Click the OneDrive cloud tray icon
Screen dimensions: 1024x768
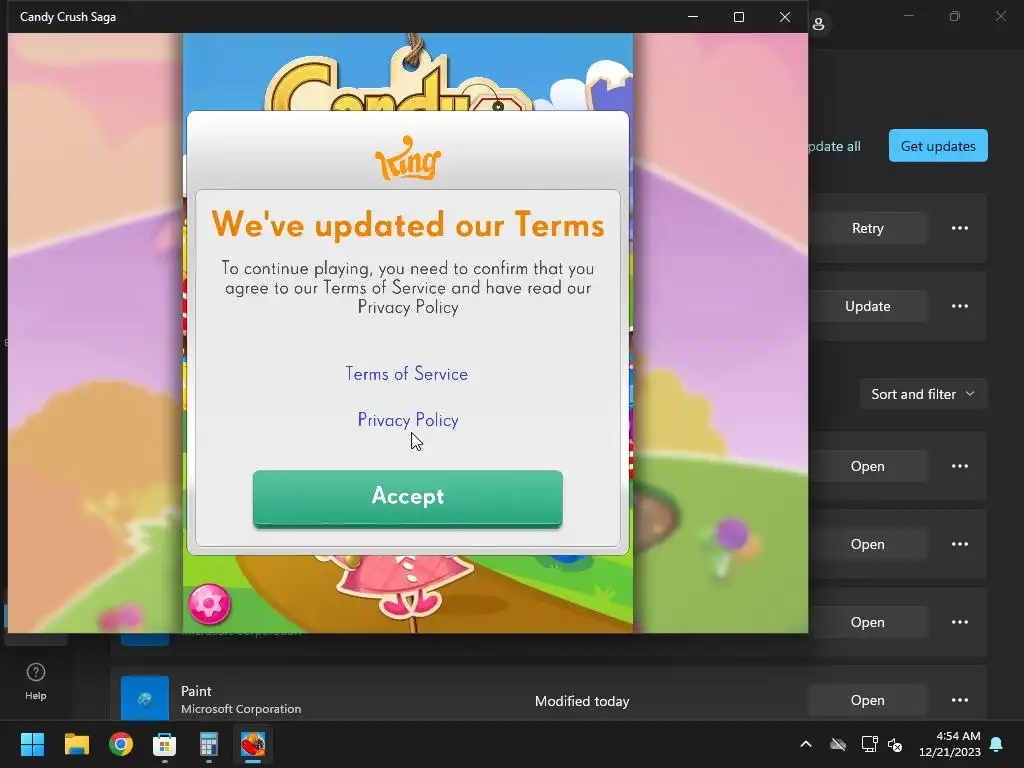[x=838, y=744]
